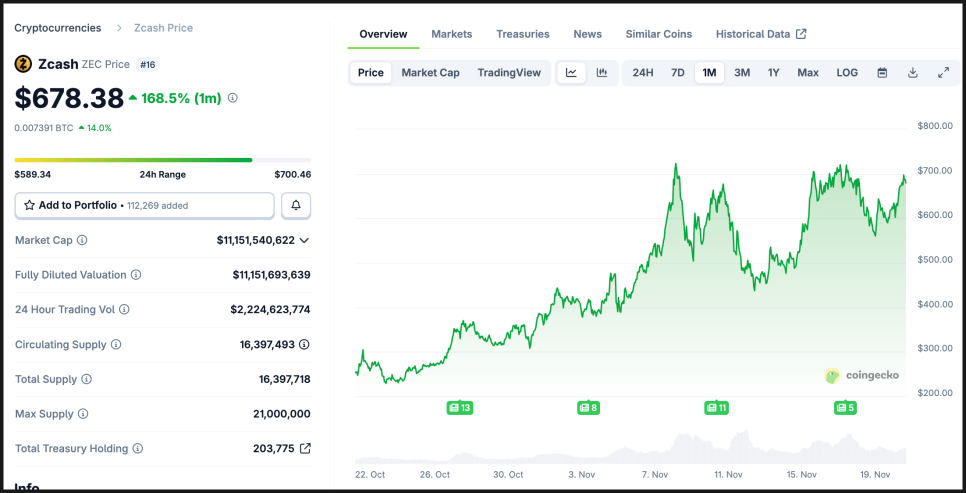Open the Markets tab

pos(451,34)
